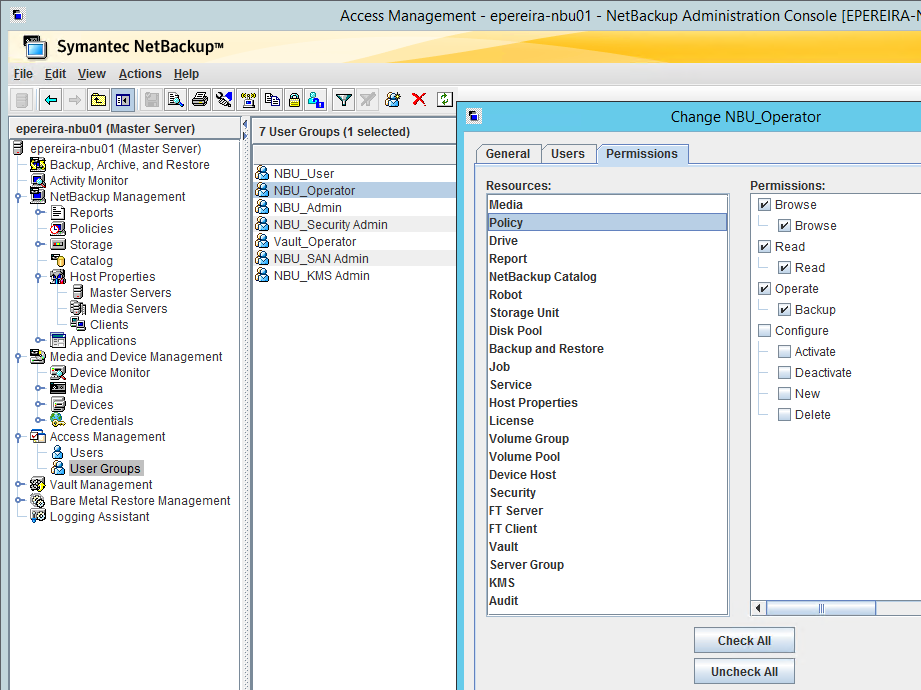Click the green Refresh icon
Screen dimensions: 921x690
click(x=445, y=99)
